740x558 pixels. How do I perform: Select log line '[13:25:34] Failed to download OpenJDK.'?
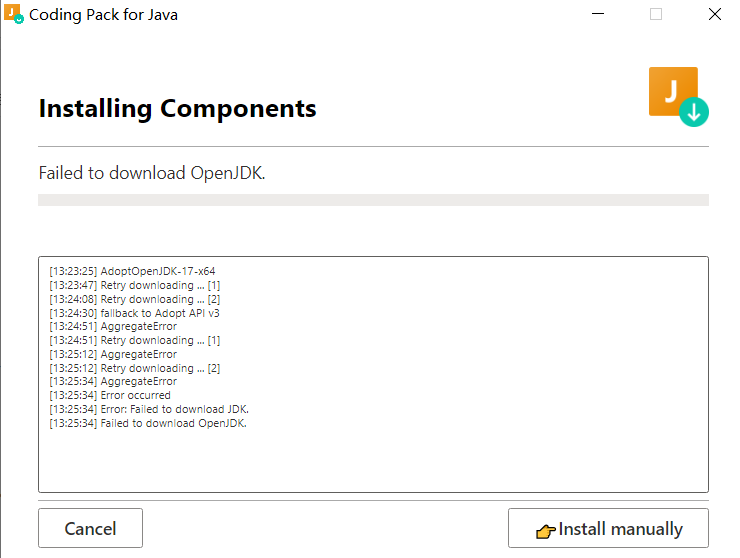pos(148,423)
